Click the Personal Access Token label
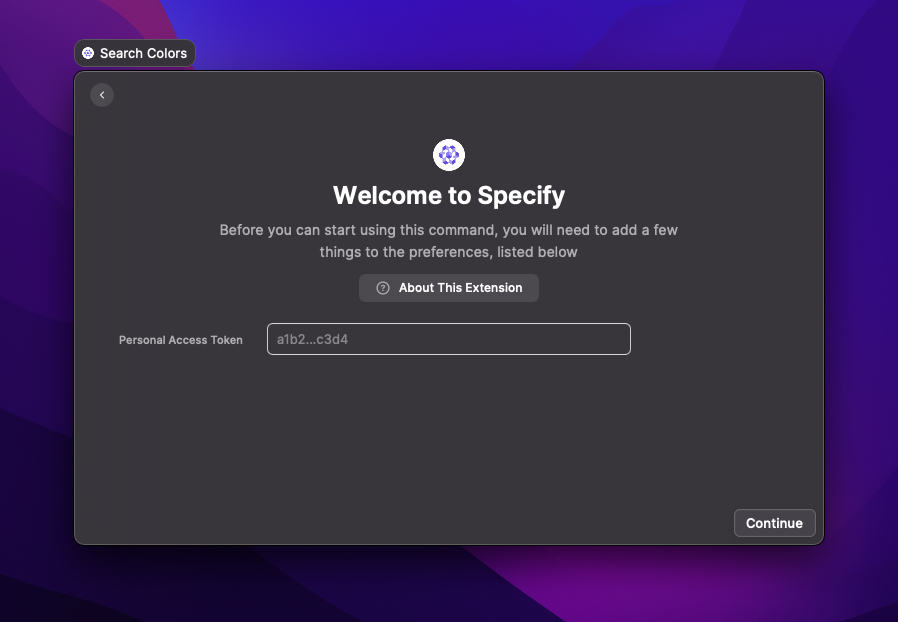This screenshot has width=898, height=622. [181, 340]
